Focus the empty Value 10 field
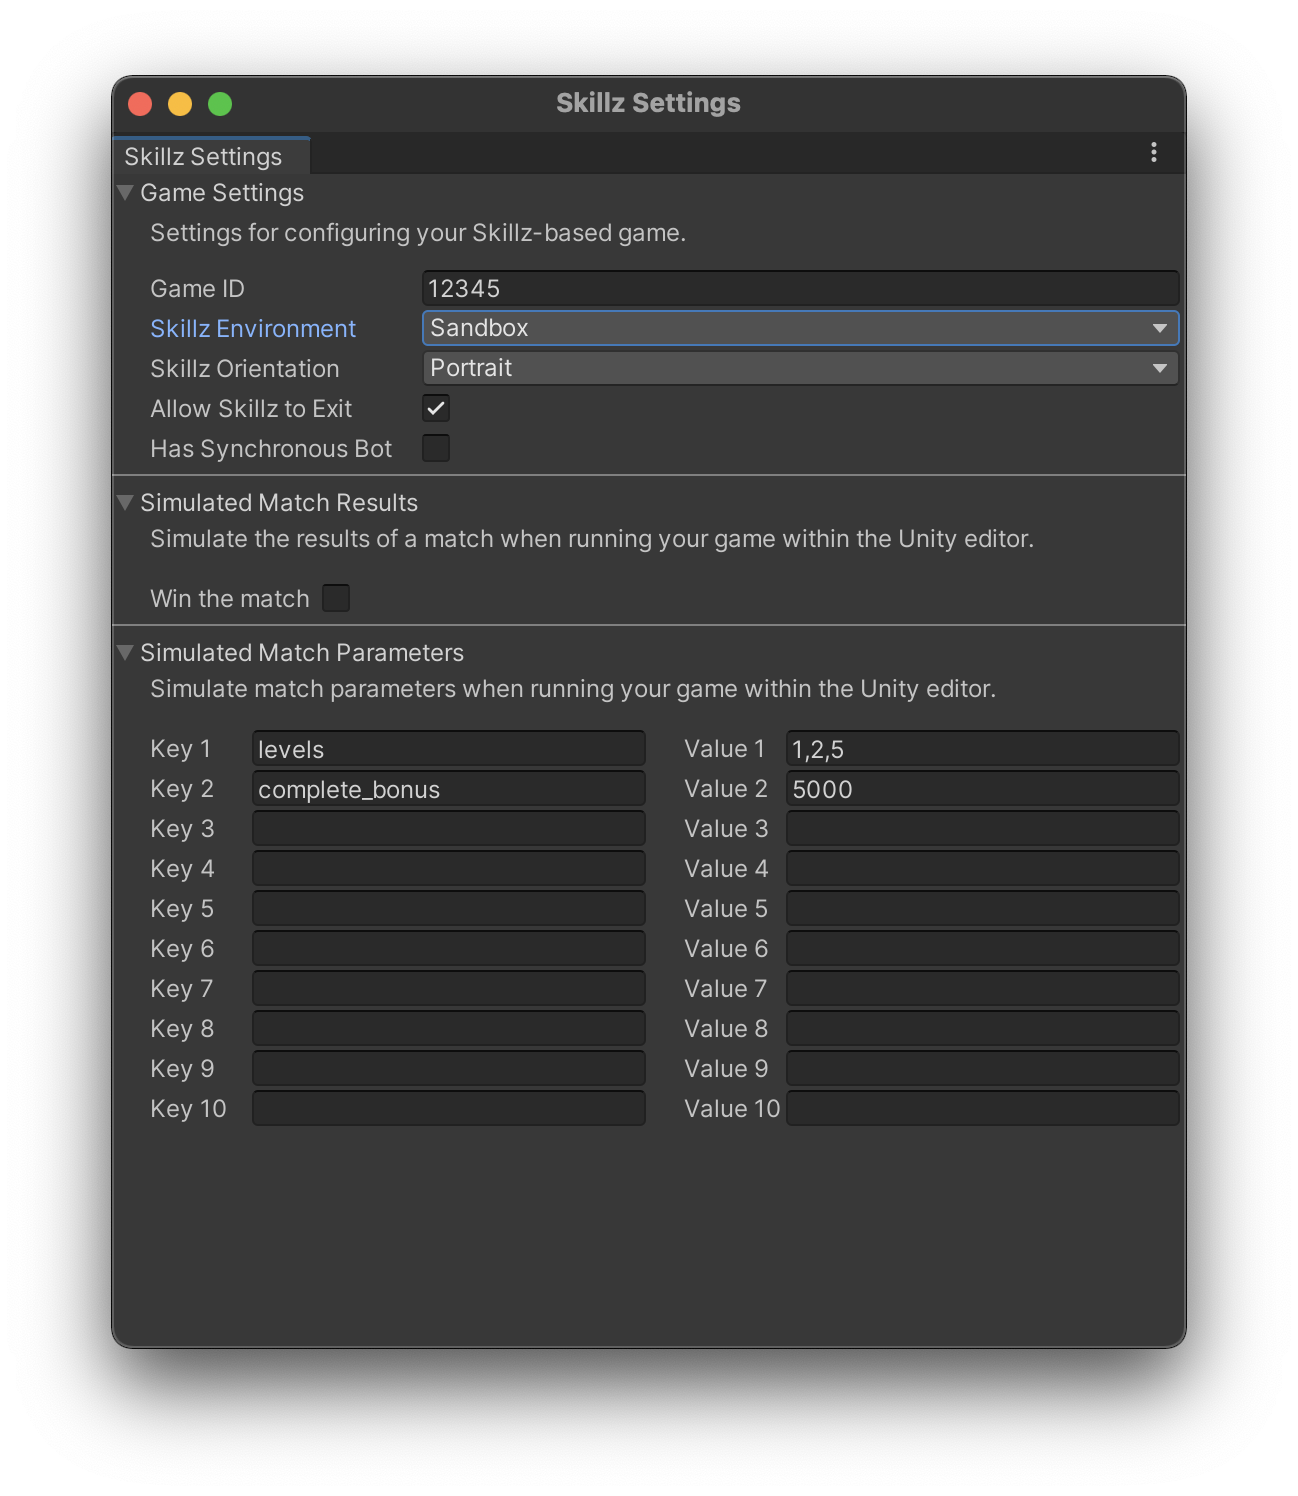This screenshot has height=1496, width=1298. [982, 1109]
